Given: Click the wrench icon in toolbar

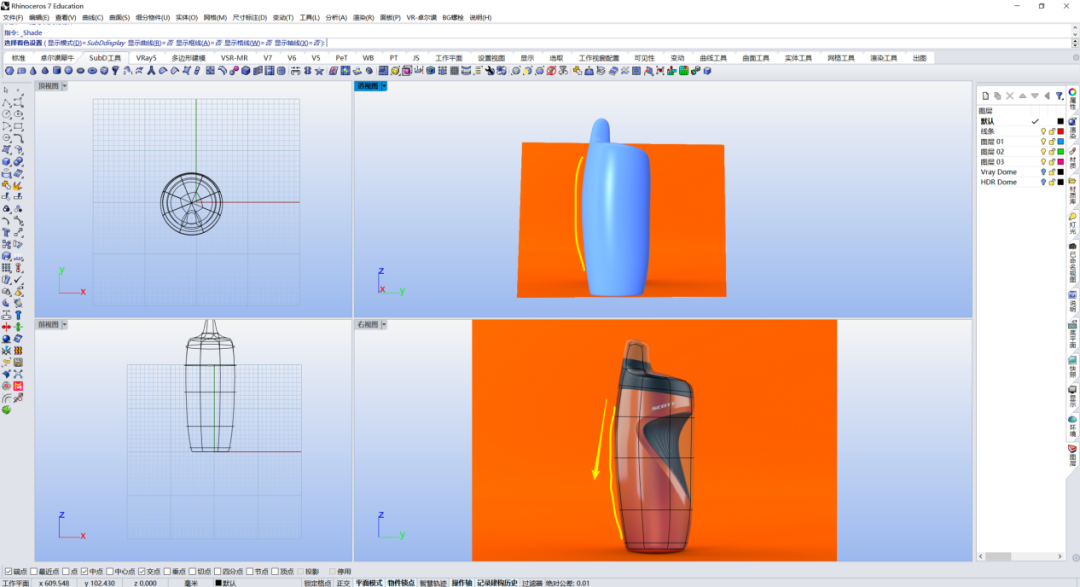Looking at the screenshot, I should [x=490, y=70].
